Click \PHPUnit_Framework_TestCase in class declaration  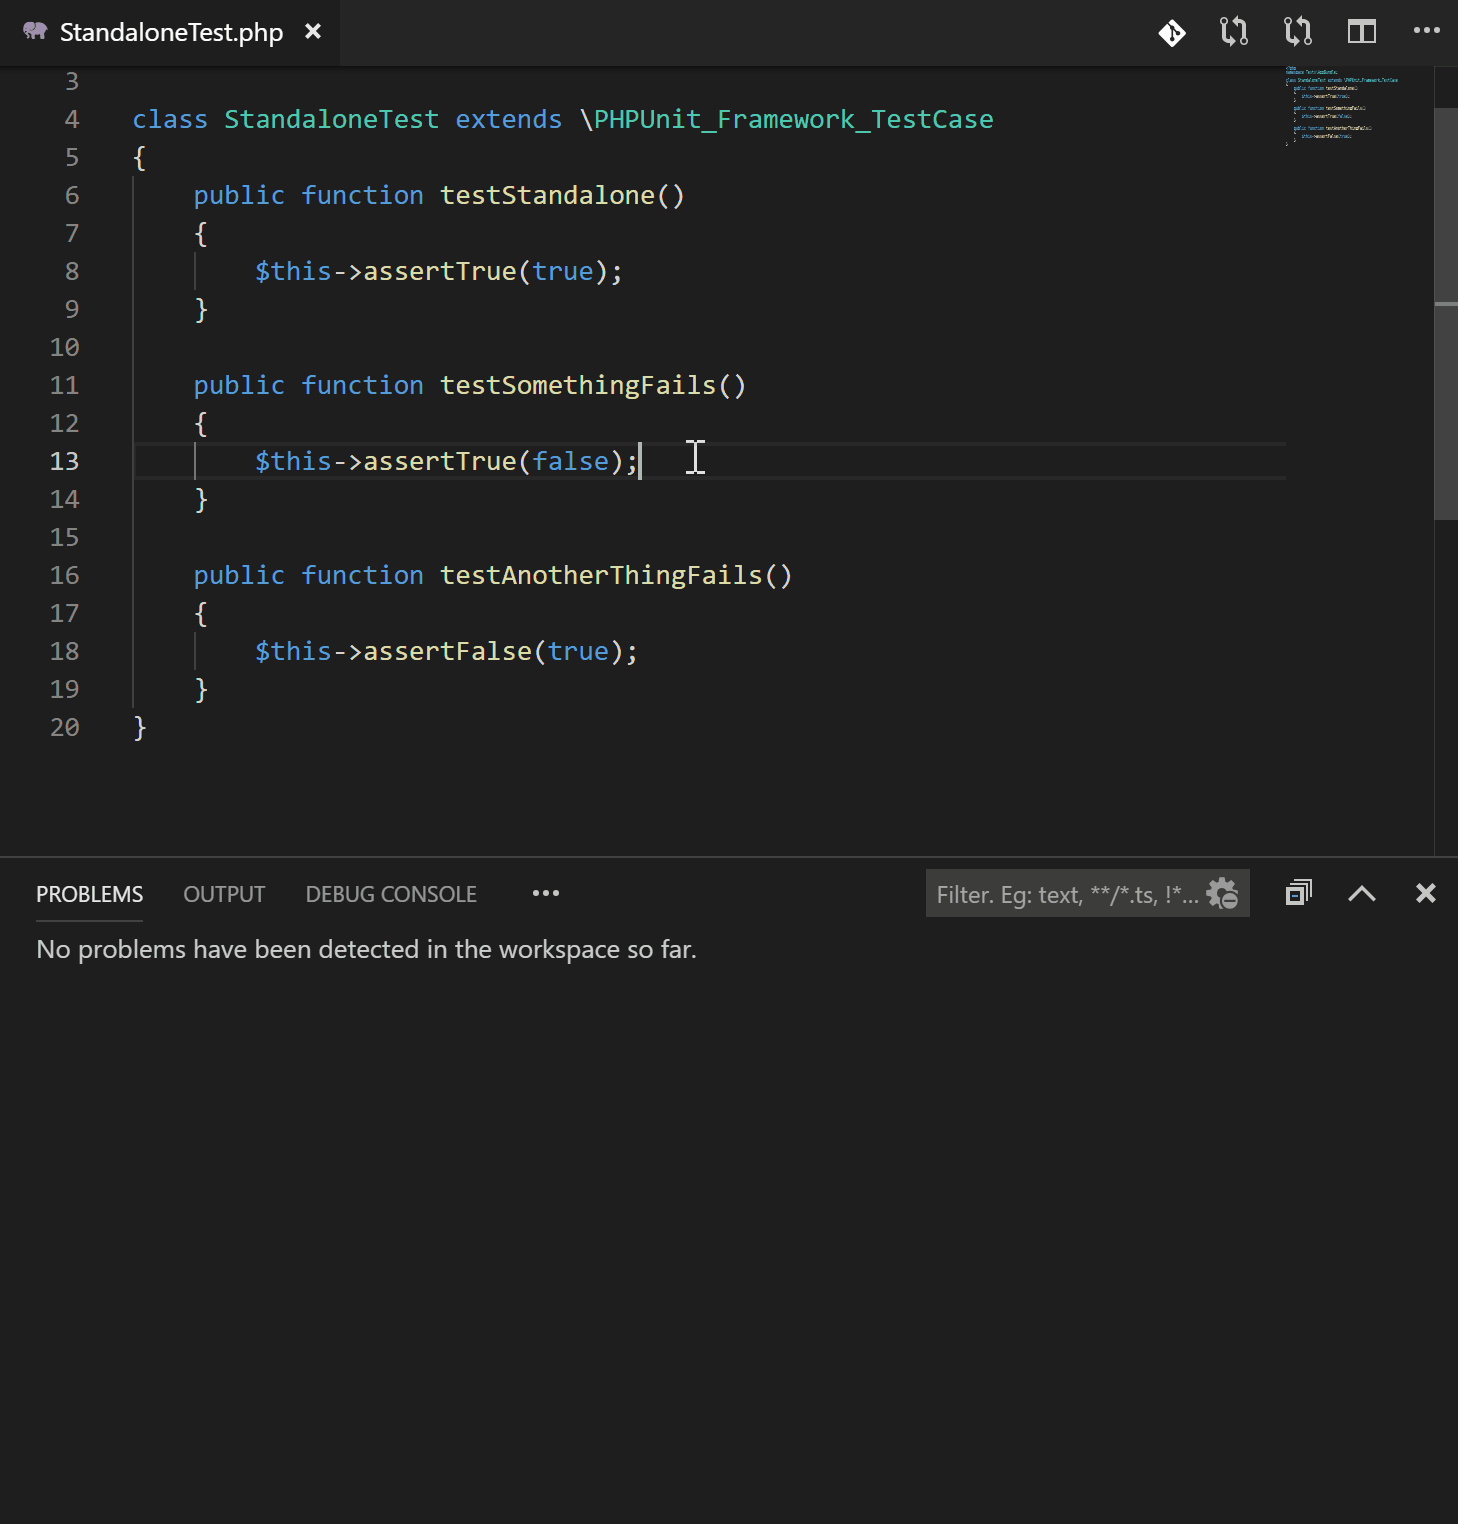tap(786, 119)
